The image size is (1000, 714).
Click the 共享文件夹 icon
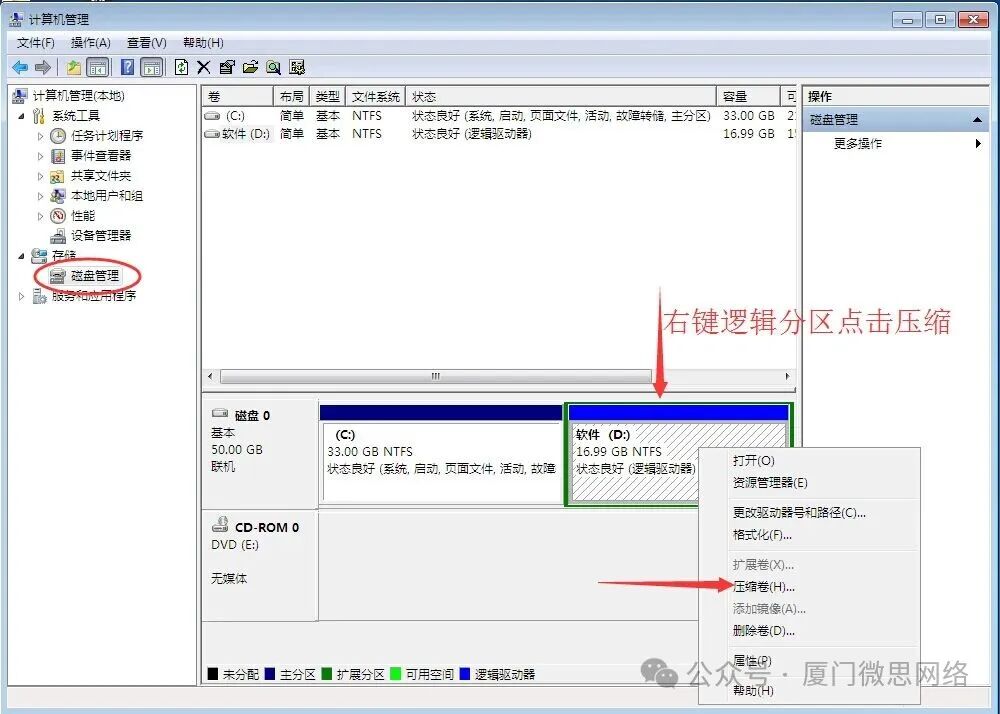point(58,176)
